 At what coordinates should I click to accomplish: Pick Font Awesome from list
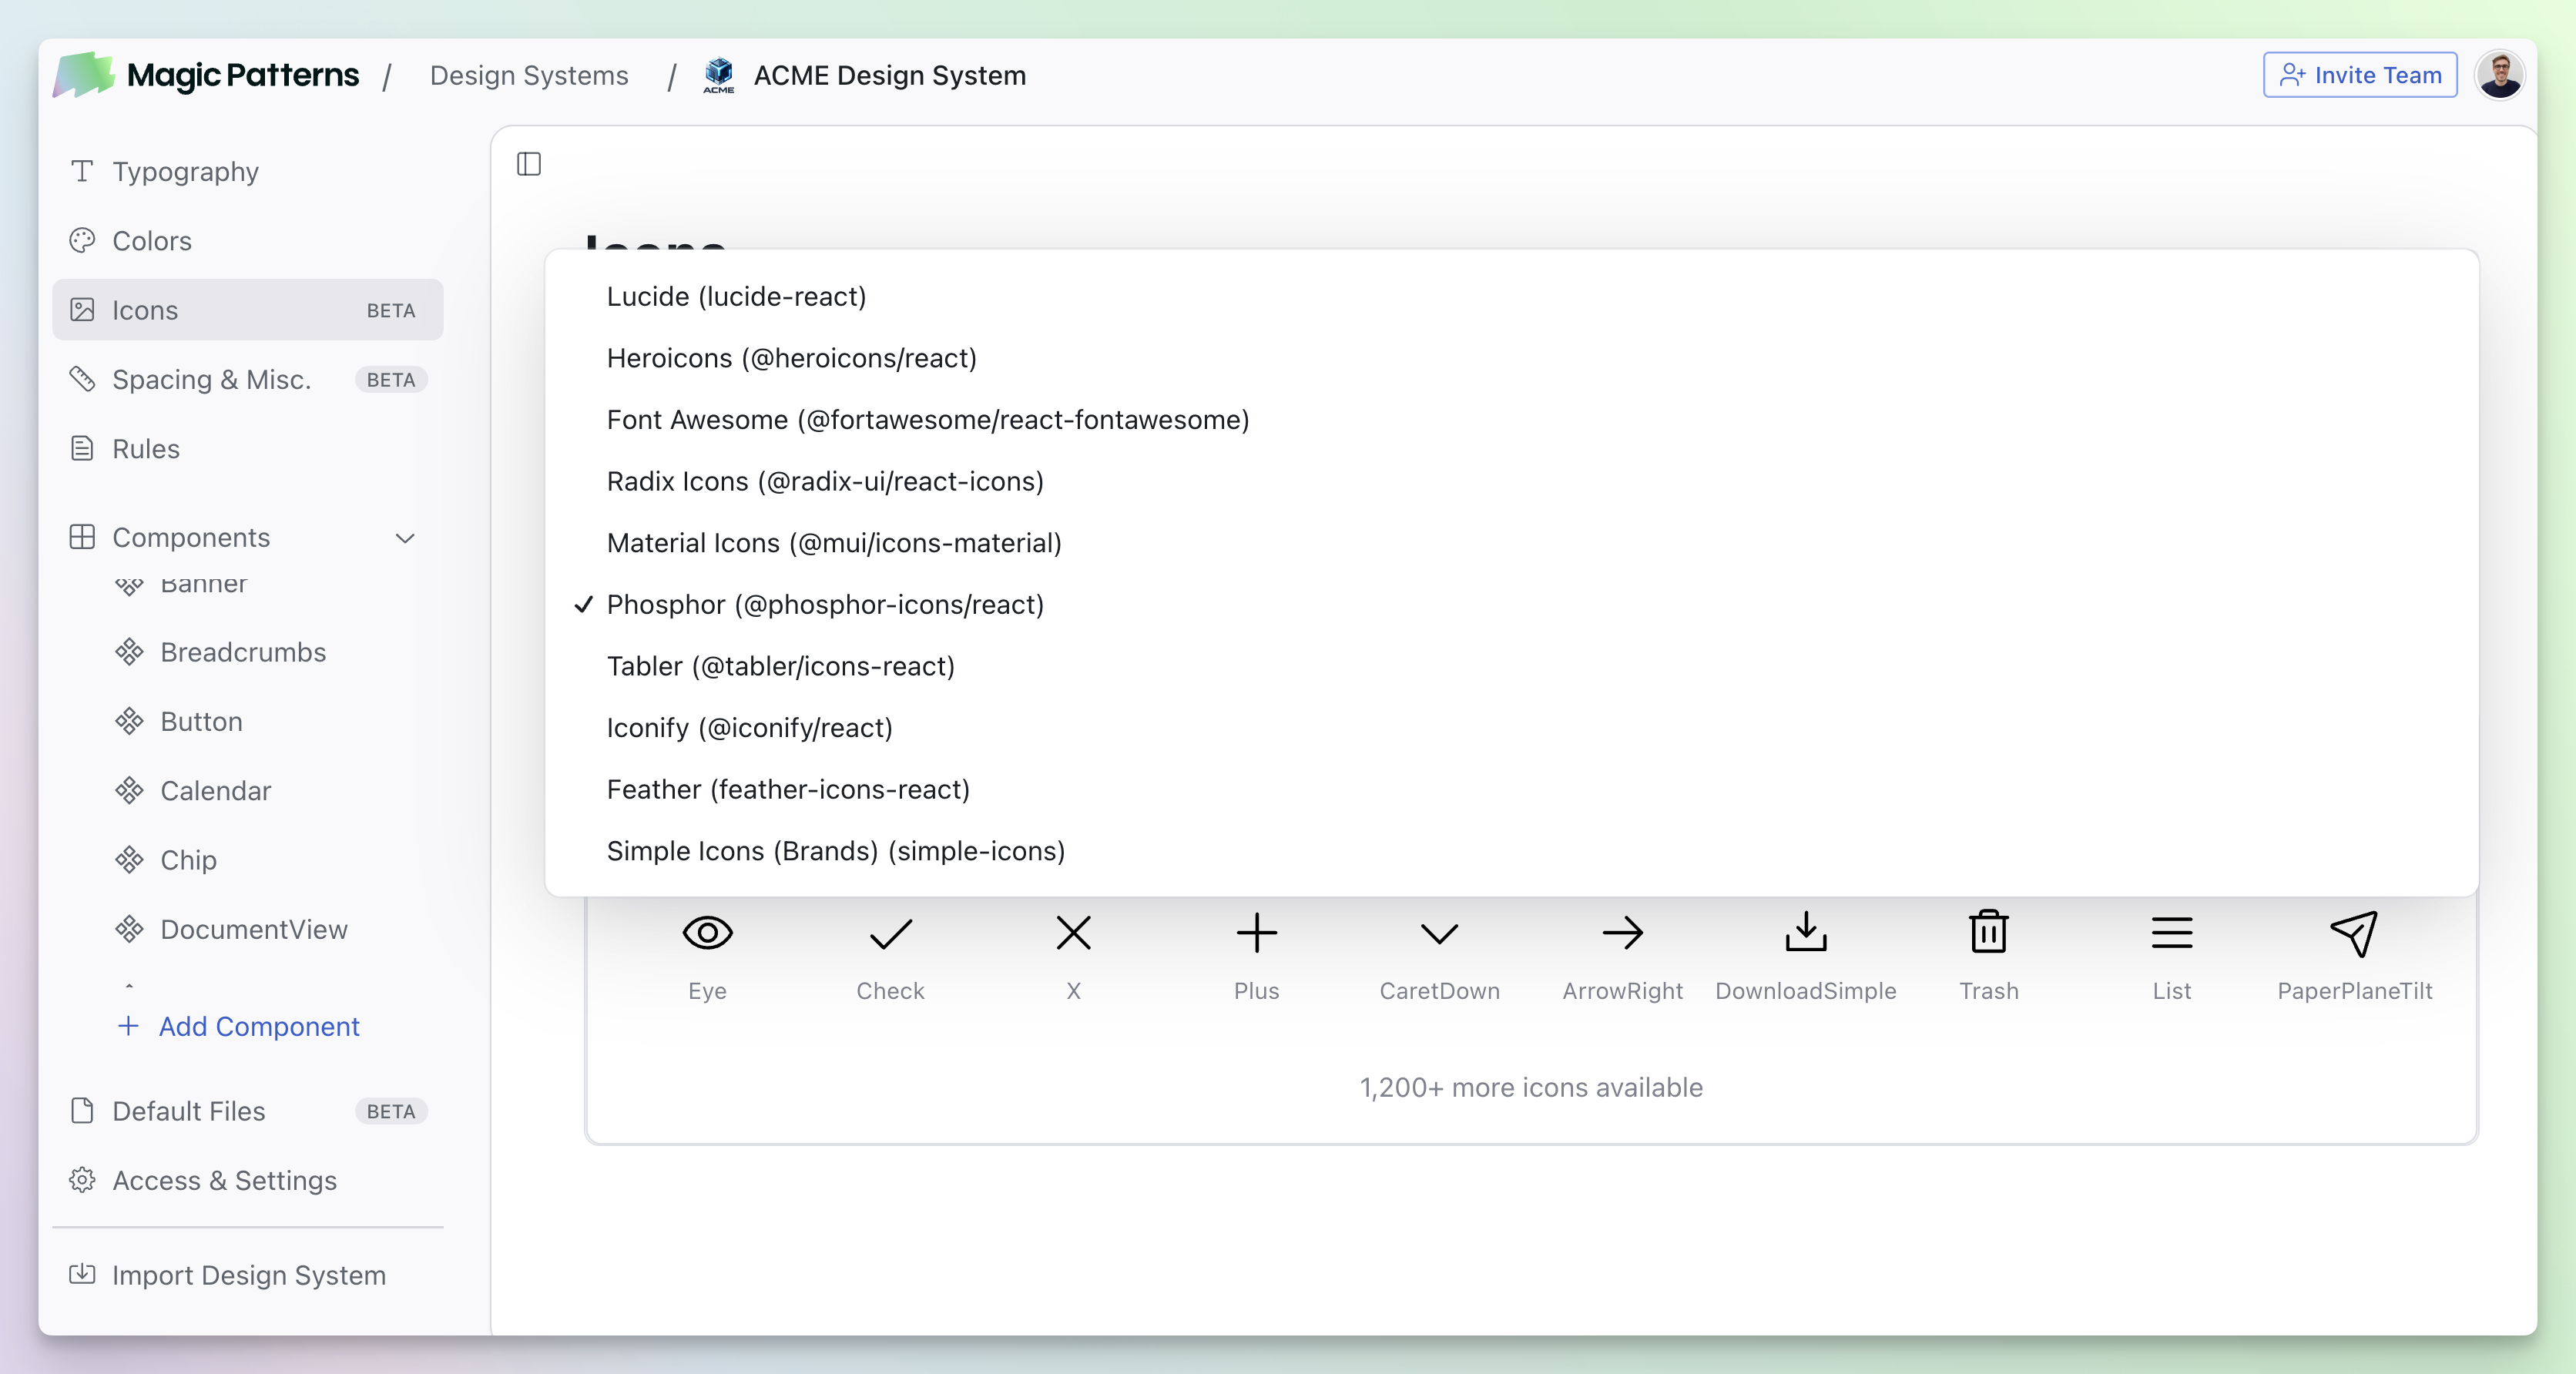point(927,419)
